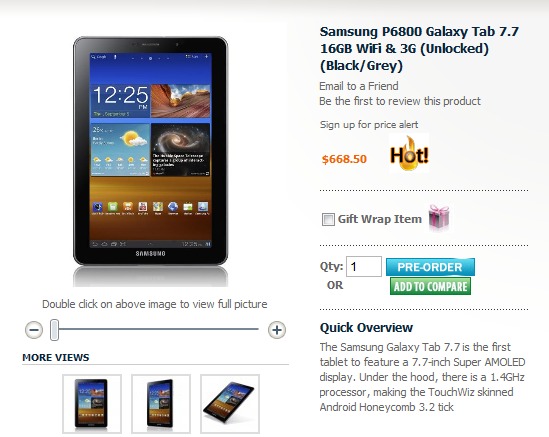
Task: Click the $668.50 price text
Action: click(x=344, y=159)
